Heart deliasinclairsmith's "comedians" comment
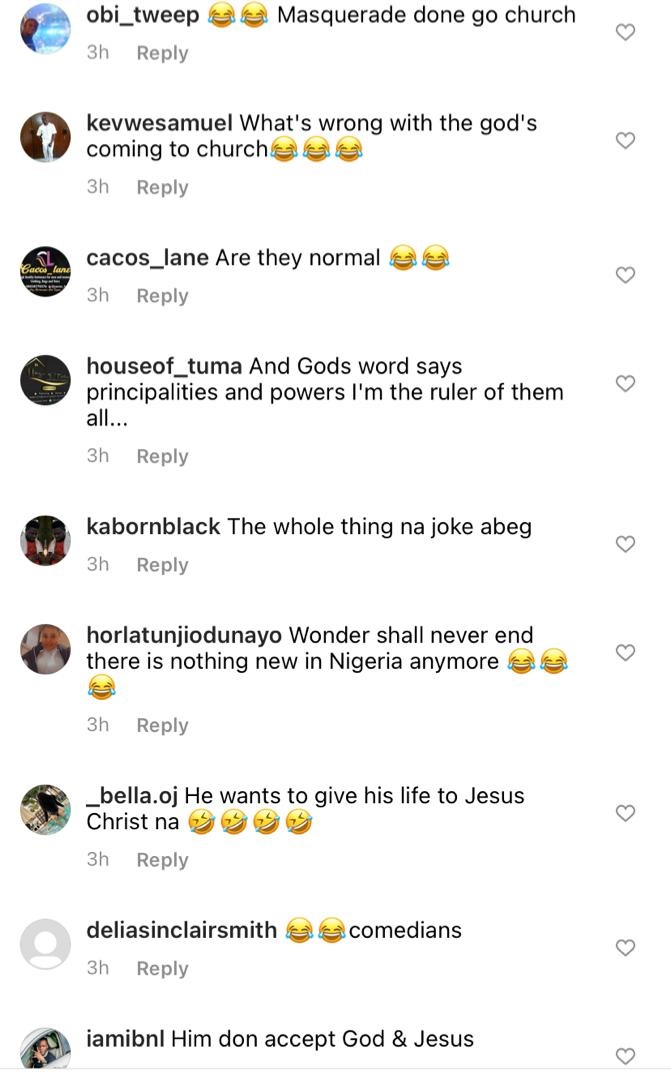The image size is (671, 1080). click(625, 947)
